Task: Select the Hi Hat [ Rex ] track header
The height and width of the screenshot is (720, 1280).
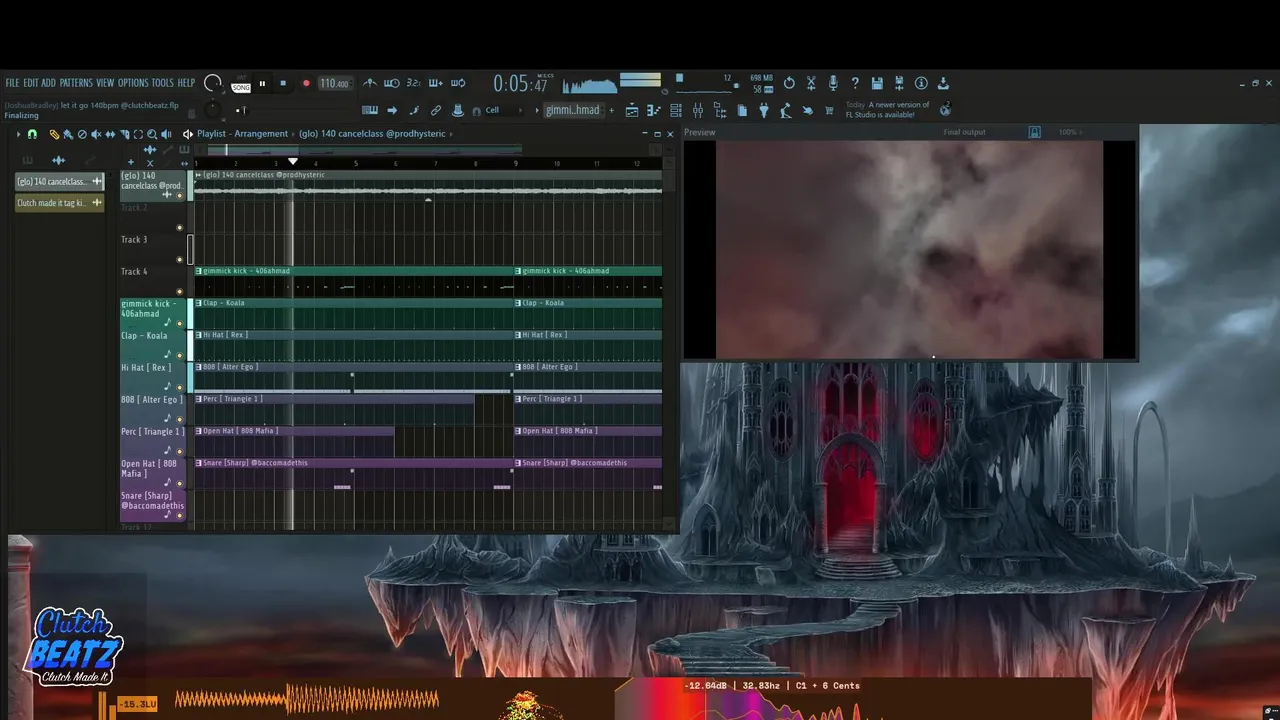Action: (x=154, y=377)
